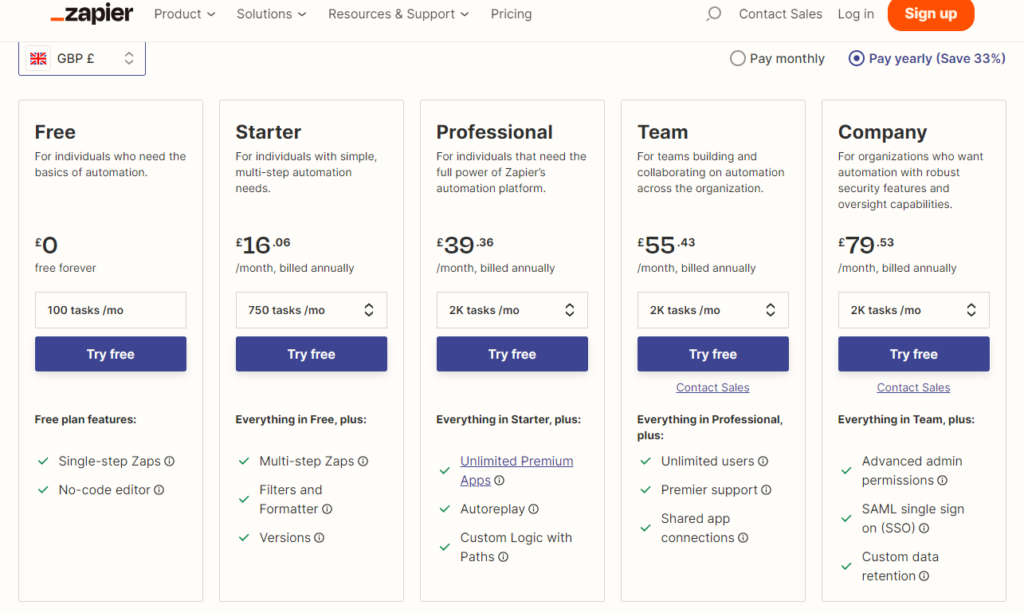The width and height of the screenshot is (1024, 613).
Task: Open Starter 750 tasks /mo dropdown
Action: tap(311, 310)
